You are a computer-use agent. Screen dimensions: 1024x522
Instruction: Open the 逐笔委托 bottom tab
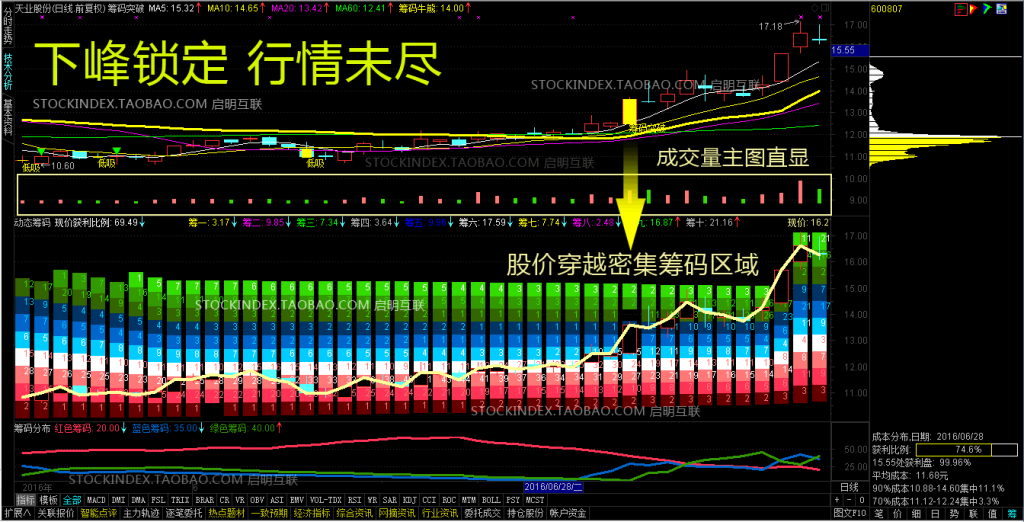[184, 514]
